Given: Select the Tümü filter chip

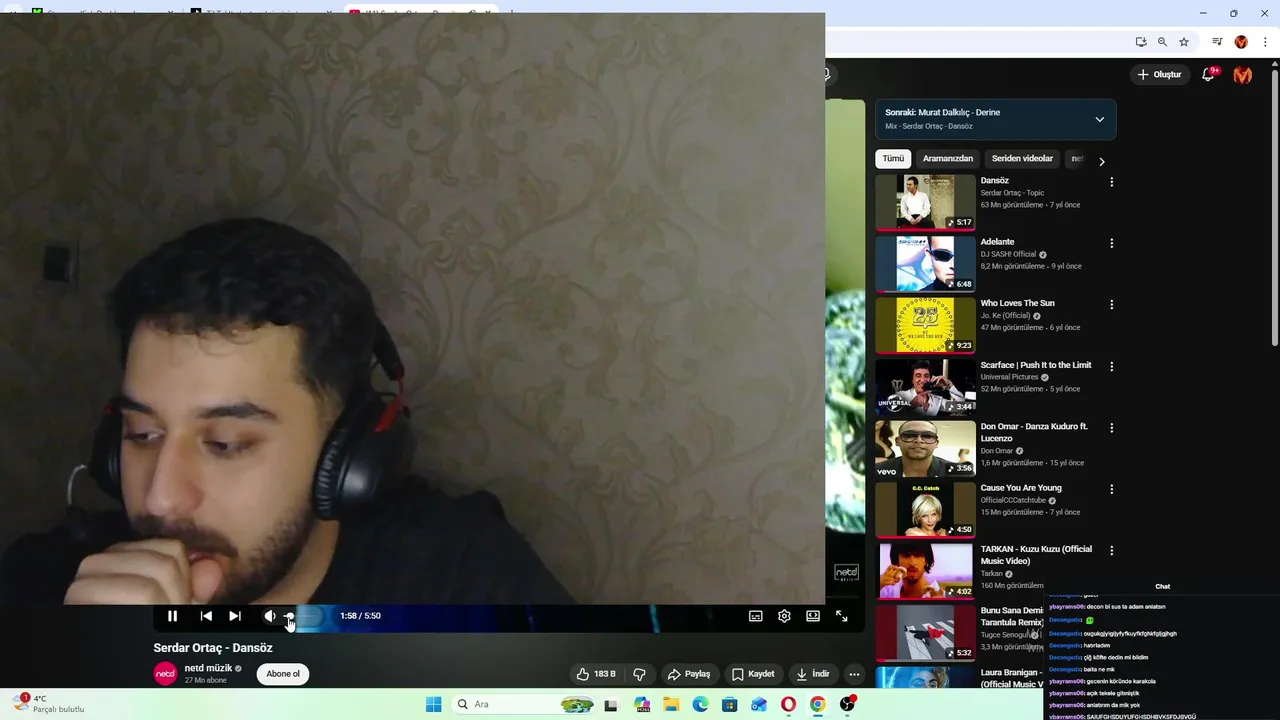Looking at the screenshot, I should (x=893, y=159).
